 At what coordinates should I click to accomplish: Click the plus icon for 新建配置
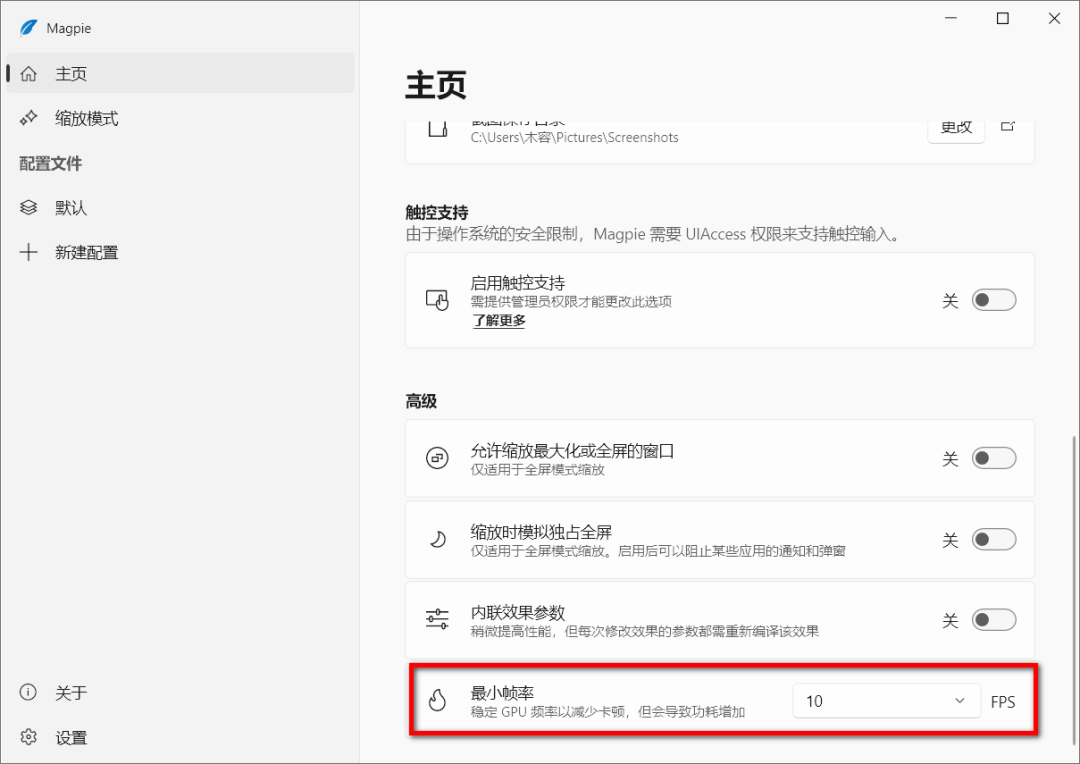pos(29,252)
